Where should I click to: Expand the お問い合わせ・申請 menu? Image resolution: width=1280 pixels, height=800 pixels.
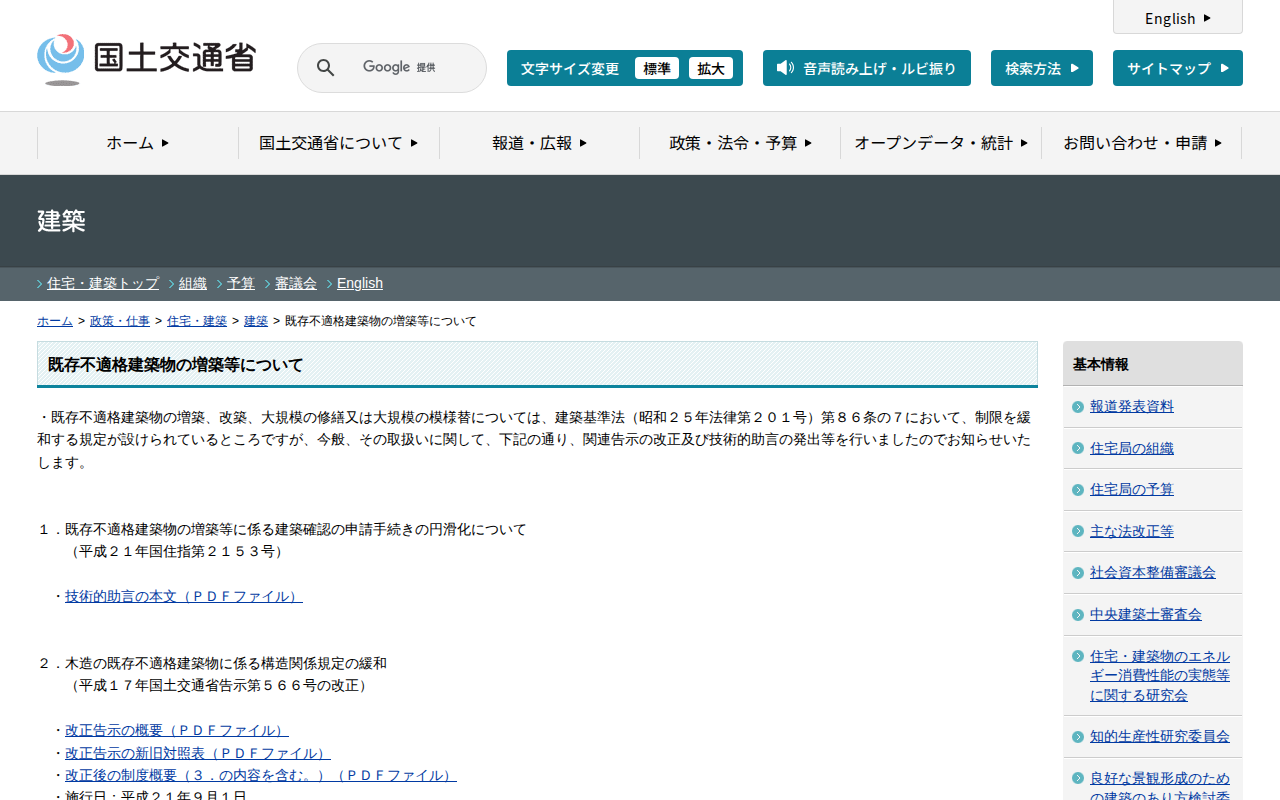(x=1142, y=143)
